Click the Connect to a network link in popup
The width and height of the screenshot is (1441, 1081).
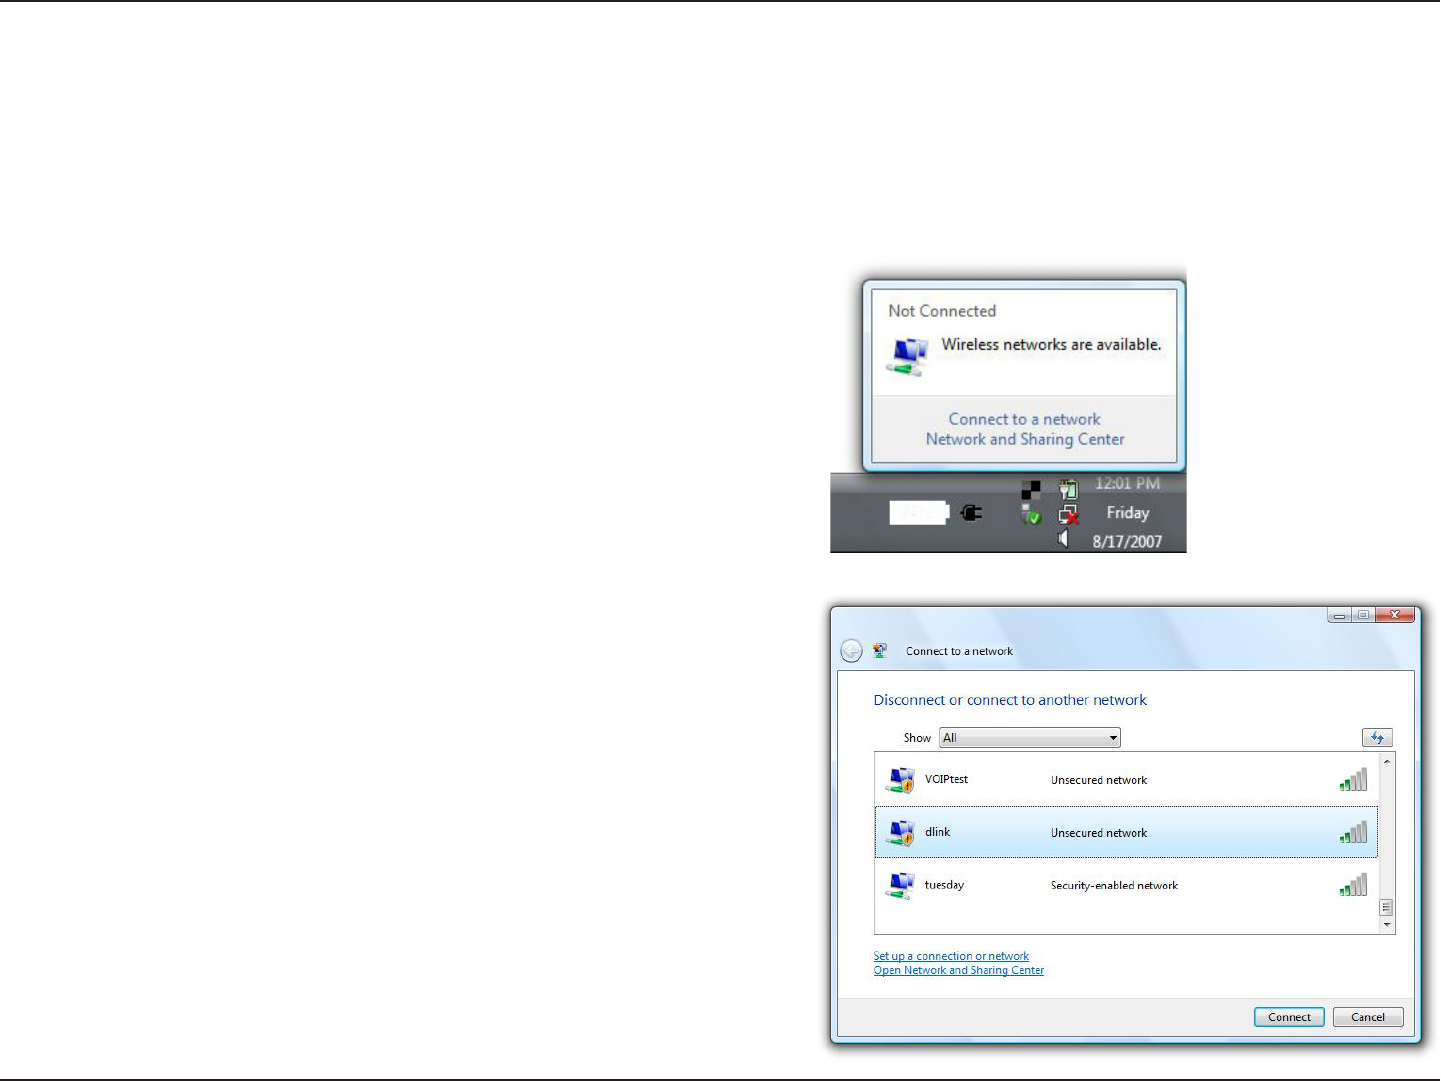click(1024, 419)
